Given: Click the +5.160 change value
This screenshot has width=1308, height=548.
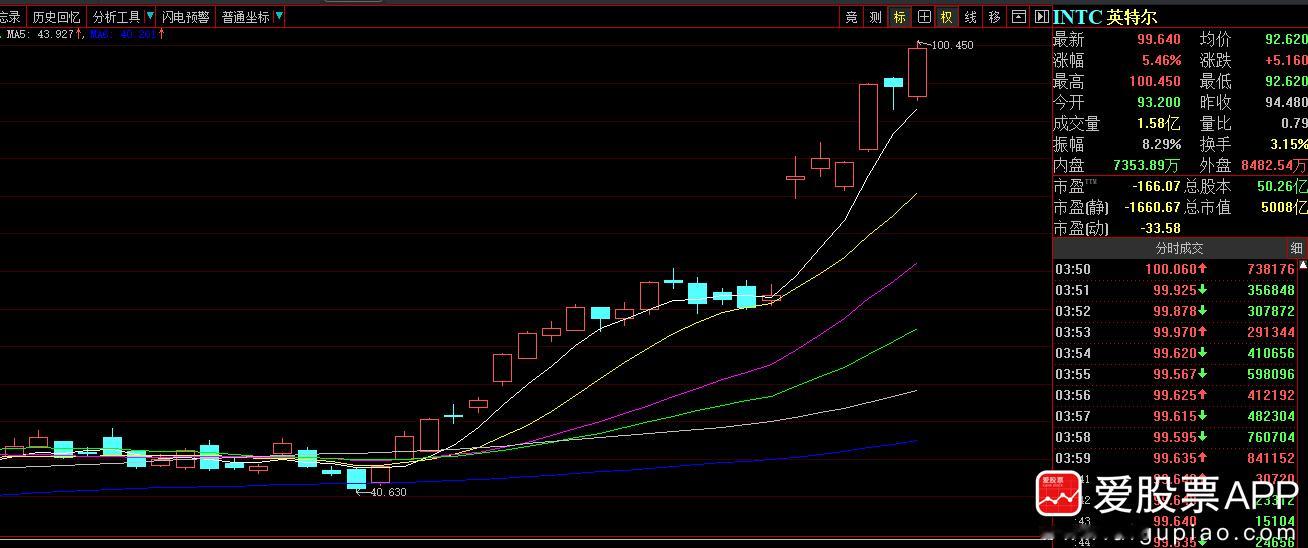Looking at the screenshot, I should pyautogui.click(x=1286, y=60).
